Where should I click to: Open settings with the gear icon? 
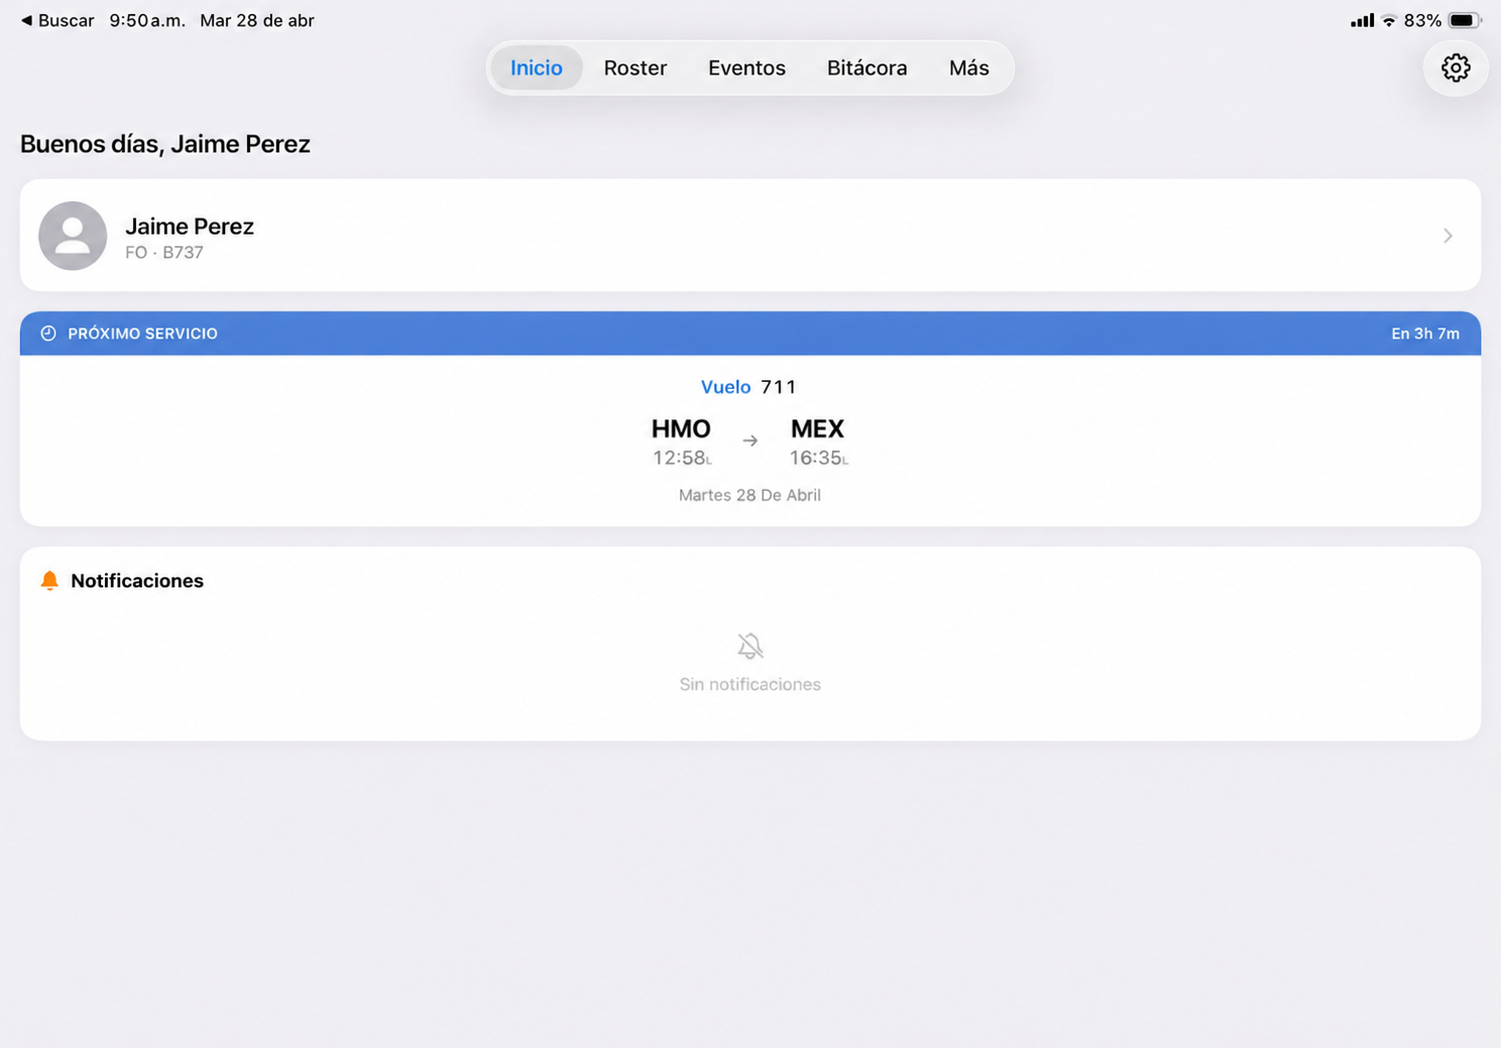pyautogui.click(x=1455, y=68)
